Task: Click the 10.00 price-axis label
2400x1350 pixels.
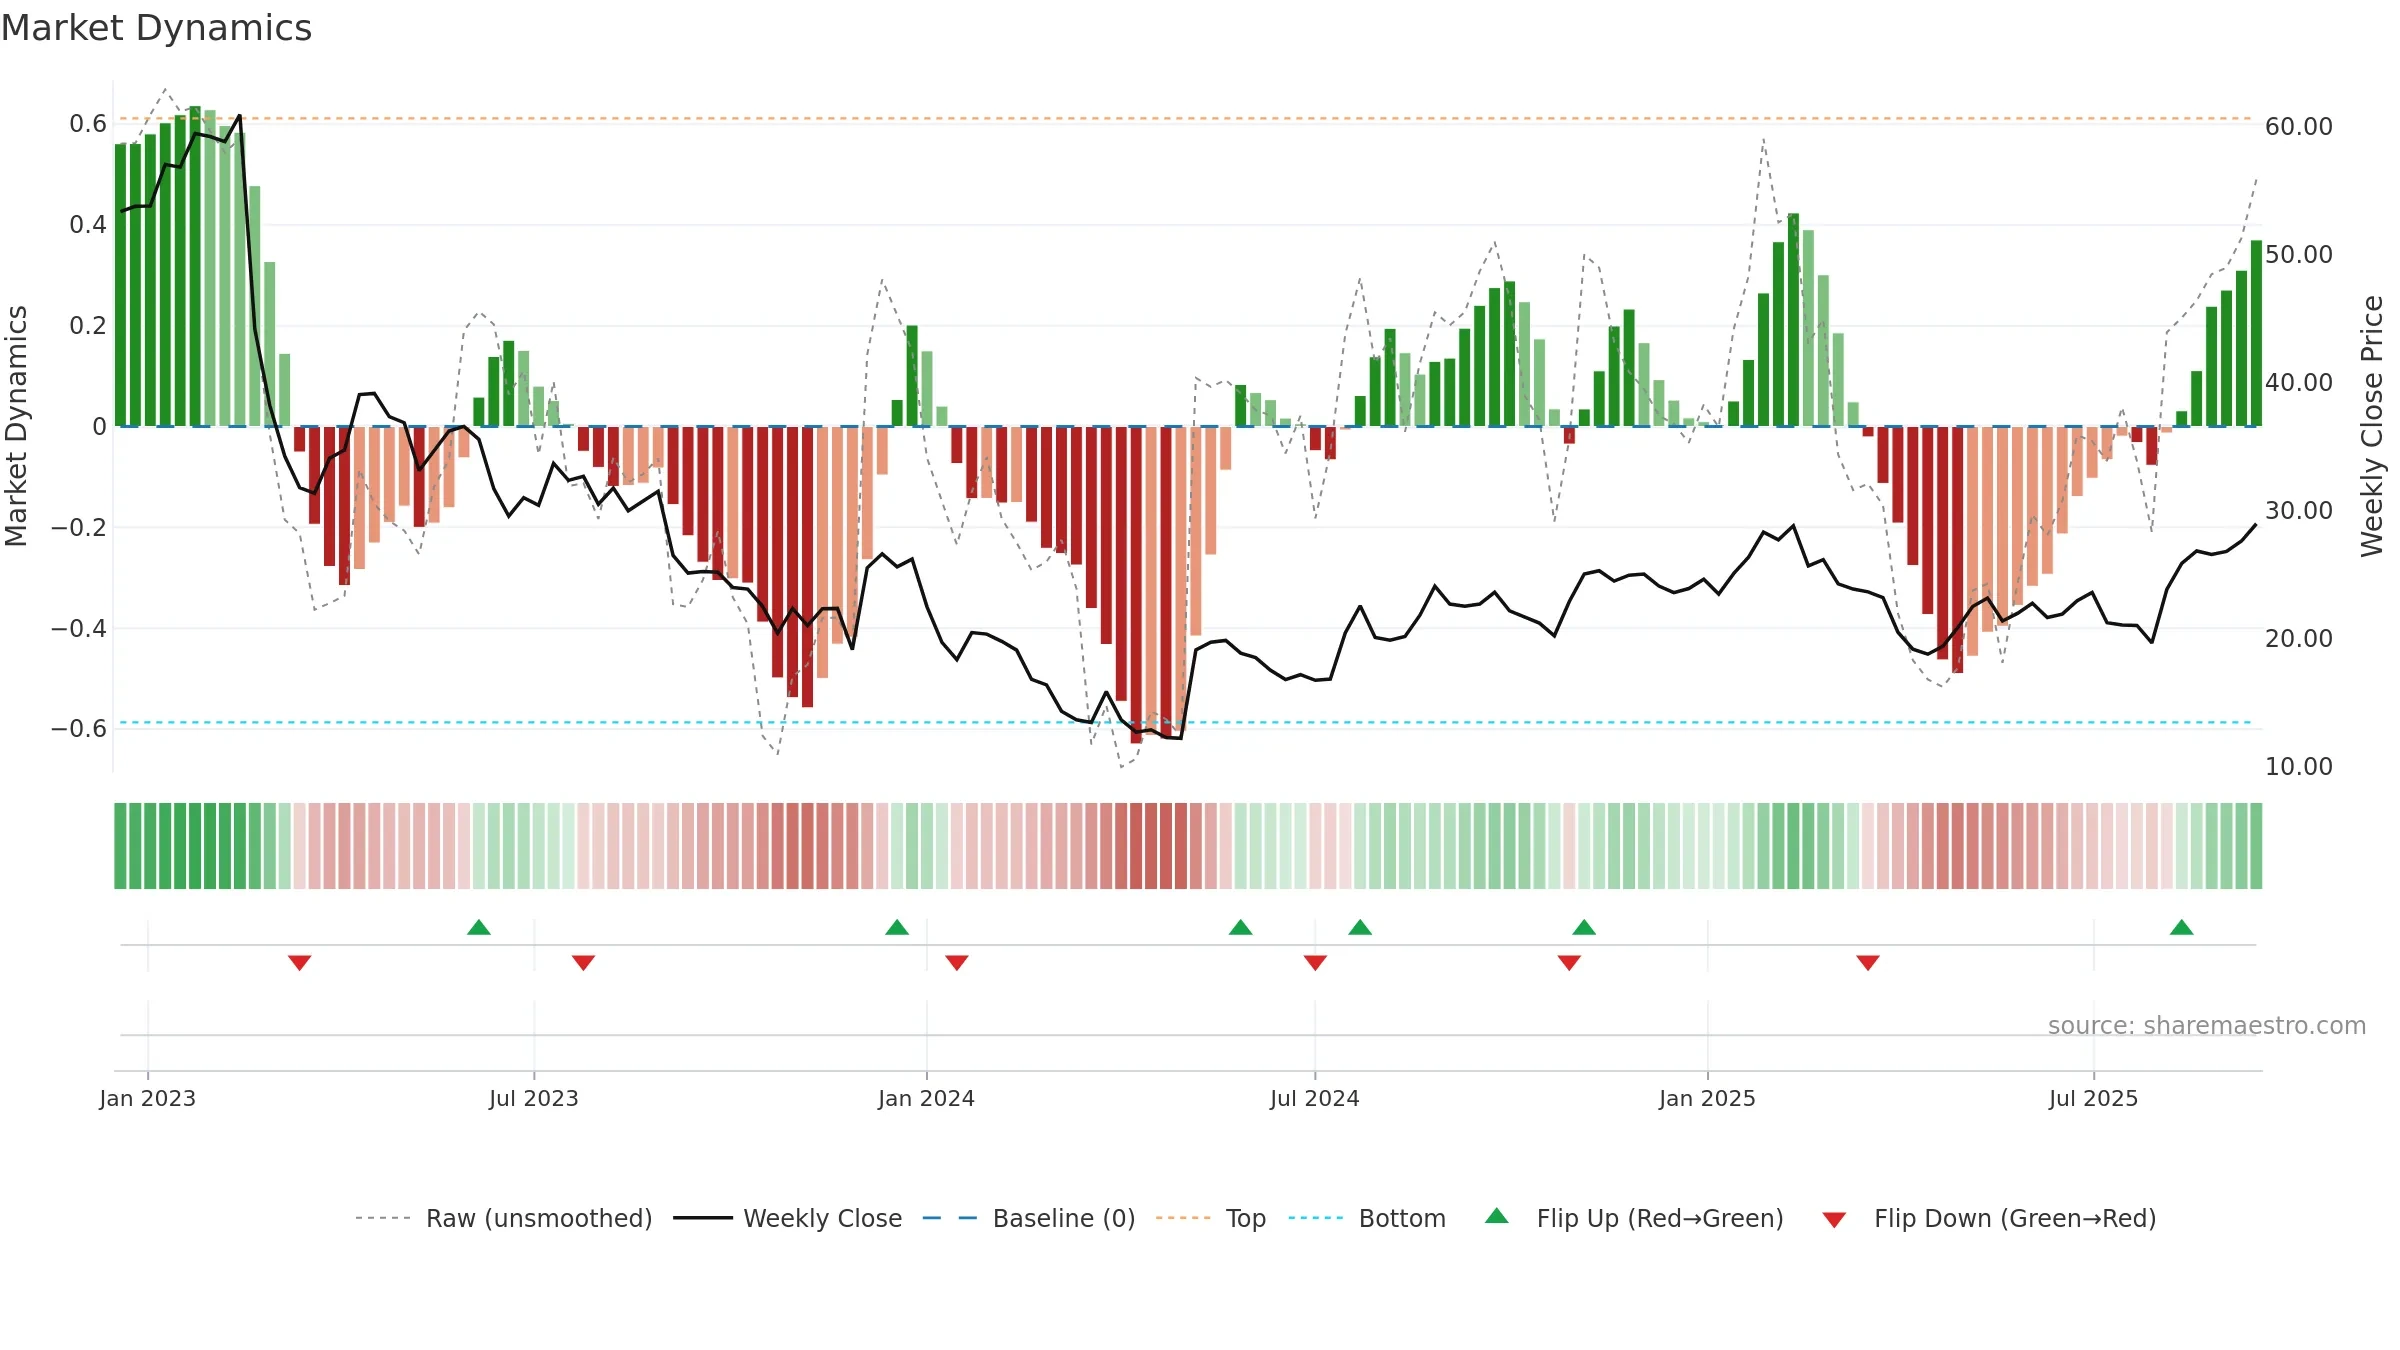Action: click(2299, 767)
